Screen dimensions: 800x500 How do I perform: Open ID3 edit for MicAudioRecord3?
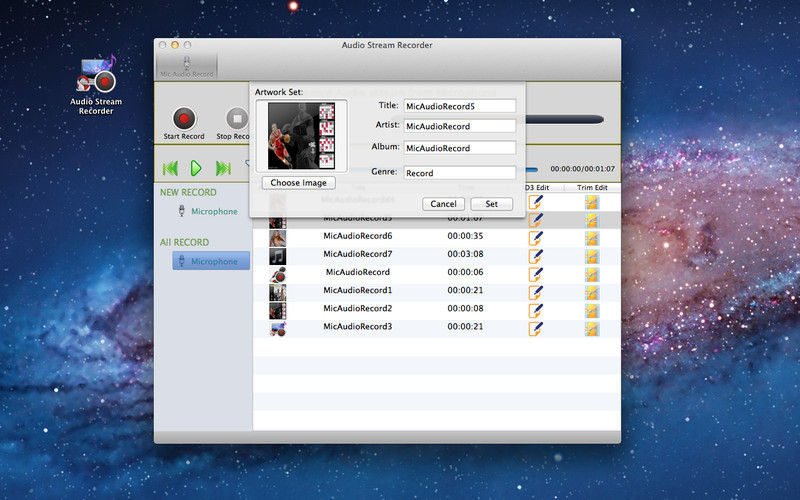click(x=535, y=329)
